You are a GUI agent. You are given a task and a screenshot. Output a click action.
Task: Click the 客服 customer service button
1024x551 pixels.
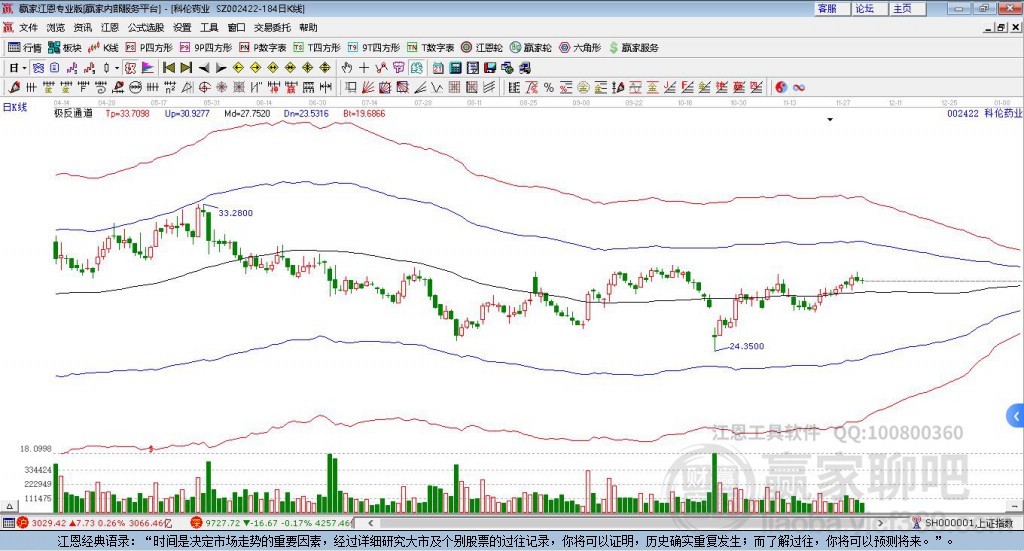click(x=832, y=8)
